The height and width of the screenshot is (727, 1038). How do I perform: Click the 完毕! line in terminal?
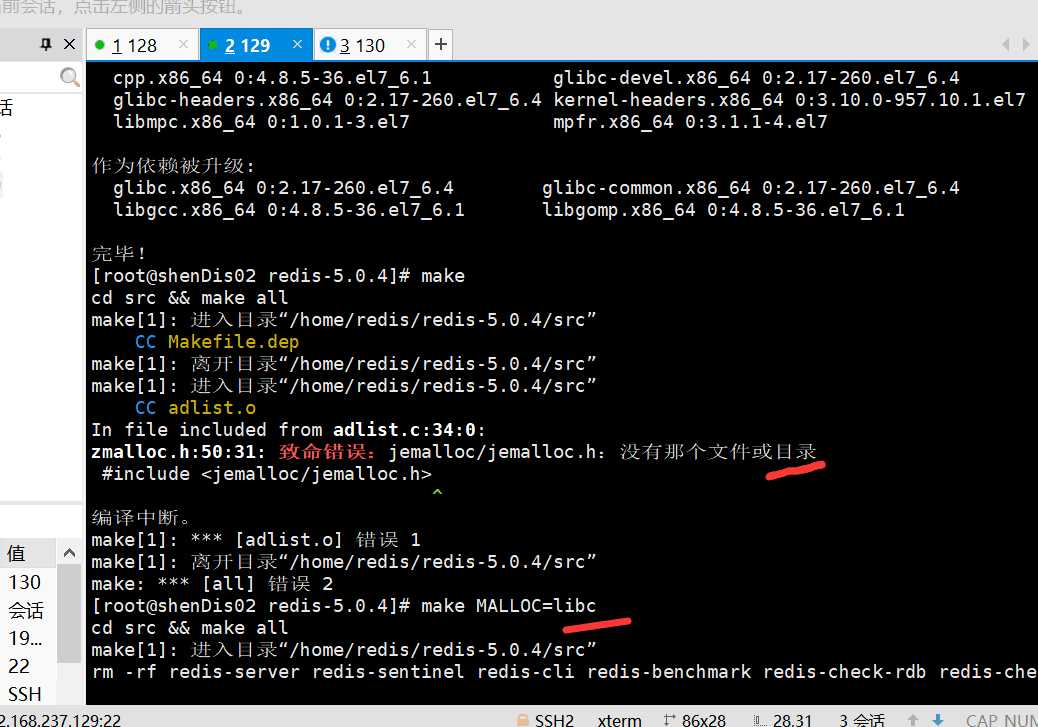point(119,254)
